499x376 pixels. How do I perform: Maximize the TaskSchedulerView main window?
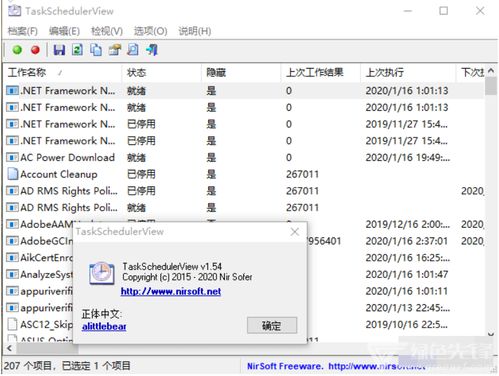[443, 11]
